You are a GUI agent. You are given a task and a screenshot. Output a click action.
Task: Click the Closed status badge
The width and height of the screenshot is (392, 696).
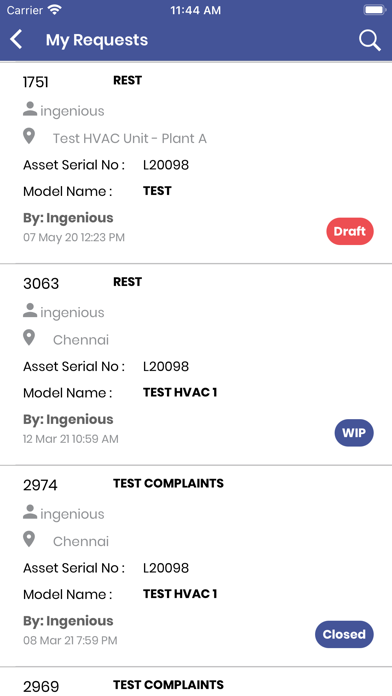click(x=344, y=634)
